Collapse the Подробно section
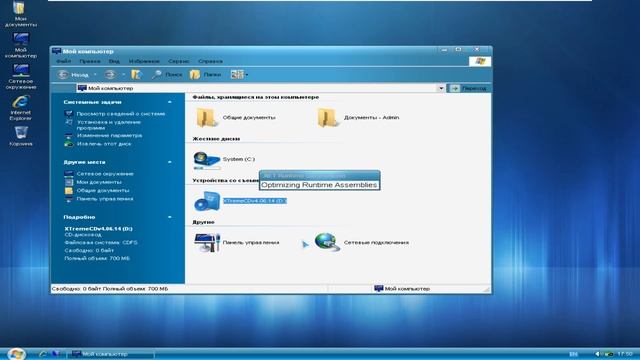Image resolution: width=640 pixels, height=360 pixels. click(170, 217)
